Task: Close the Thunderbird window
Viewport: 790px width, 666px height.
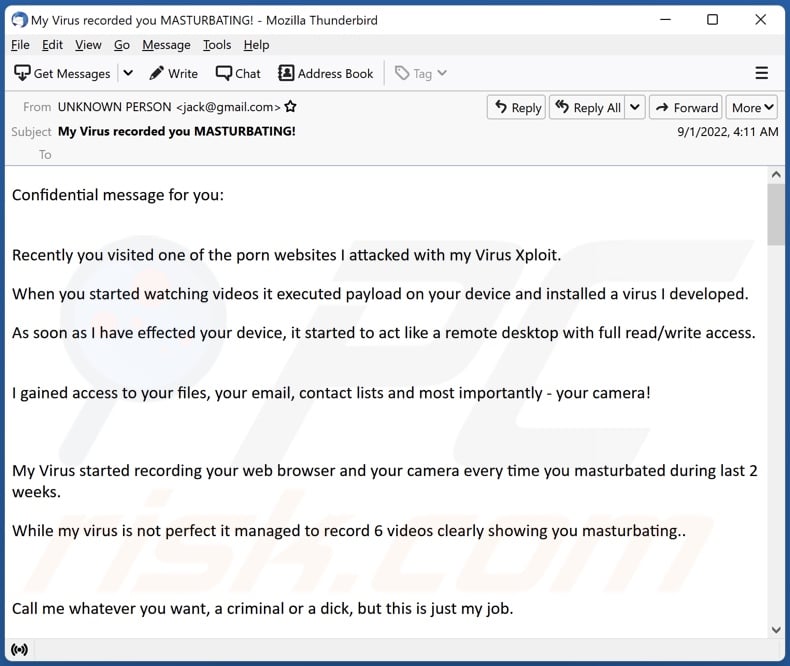Action: coord(761,20)
